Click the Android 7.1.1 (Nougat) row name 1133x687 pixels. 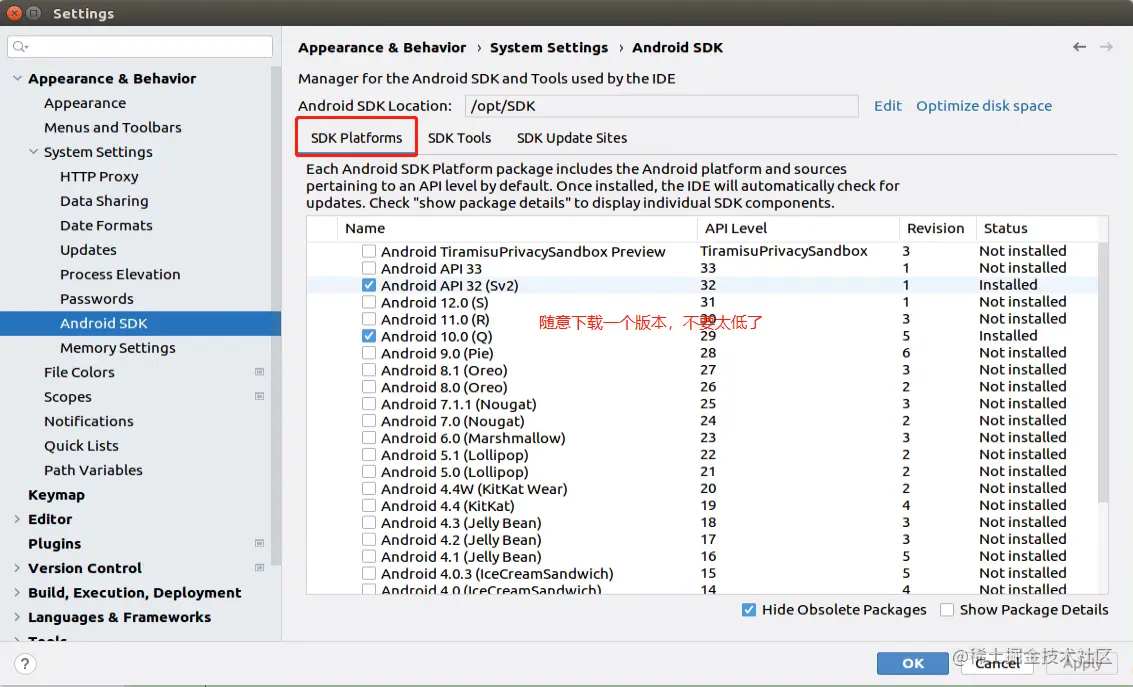tap(458, 404)
